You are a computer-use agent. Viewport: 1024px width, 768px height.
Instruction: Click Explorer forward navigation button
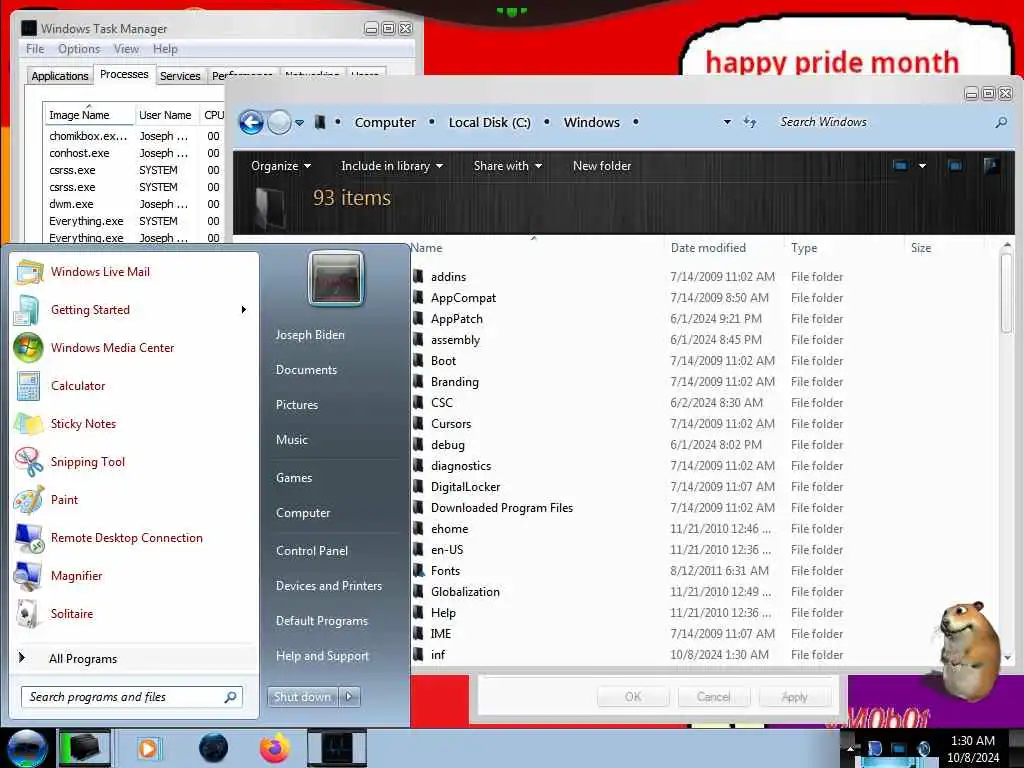pos(280,122)
